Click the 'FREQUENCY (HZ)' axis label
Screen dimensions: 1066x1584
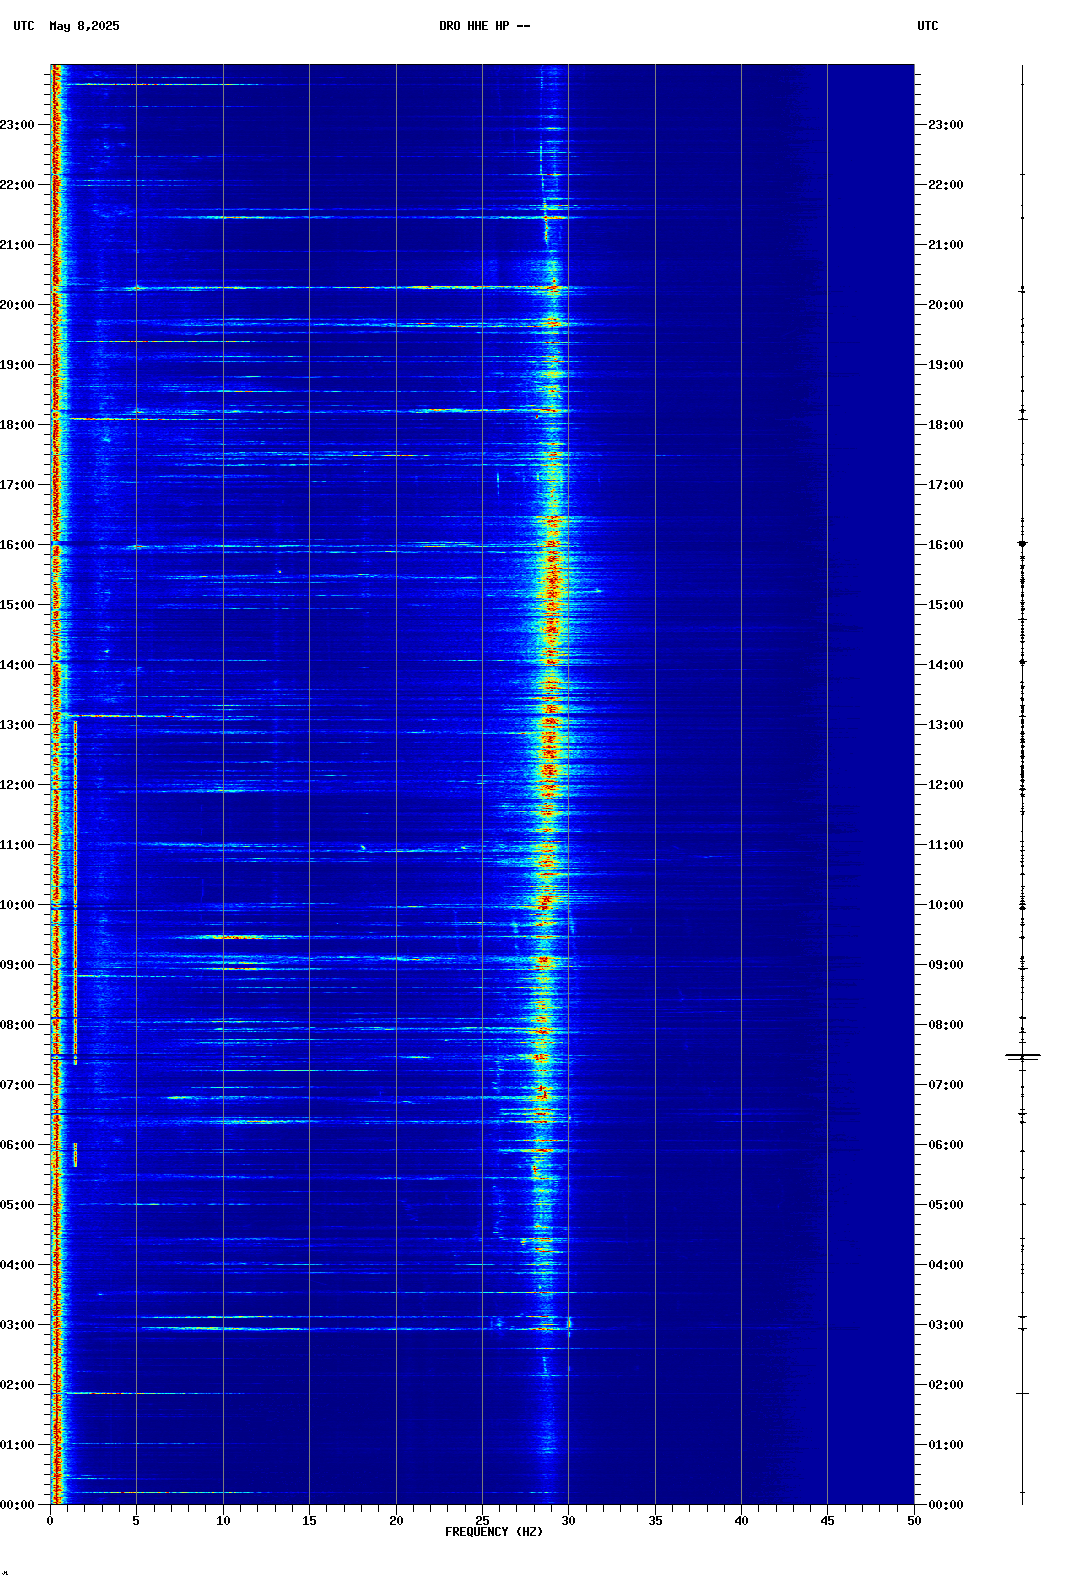494,1532
